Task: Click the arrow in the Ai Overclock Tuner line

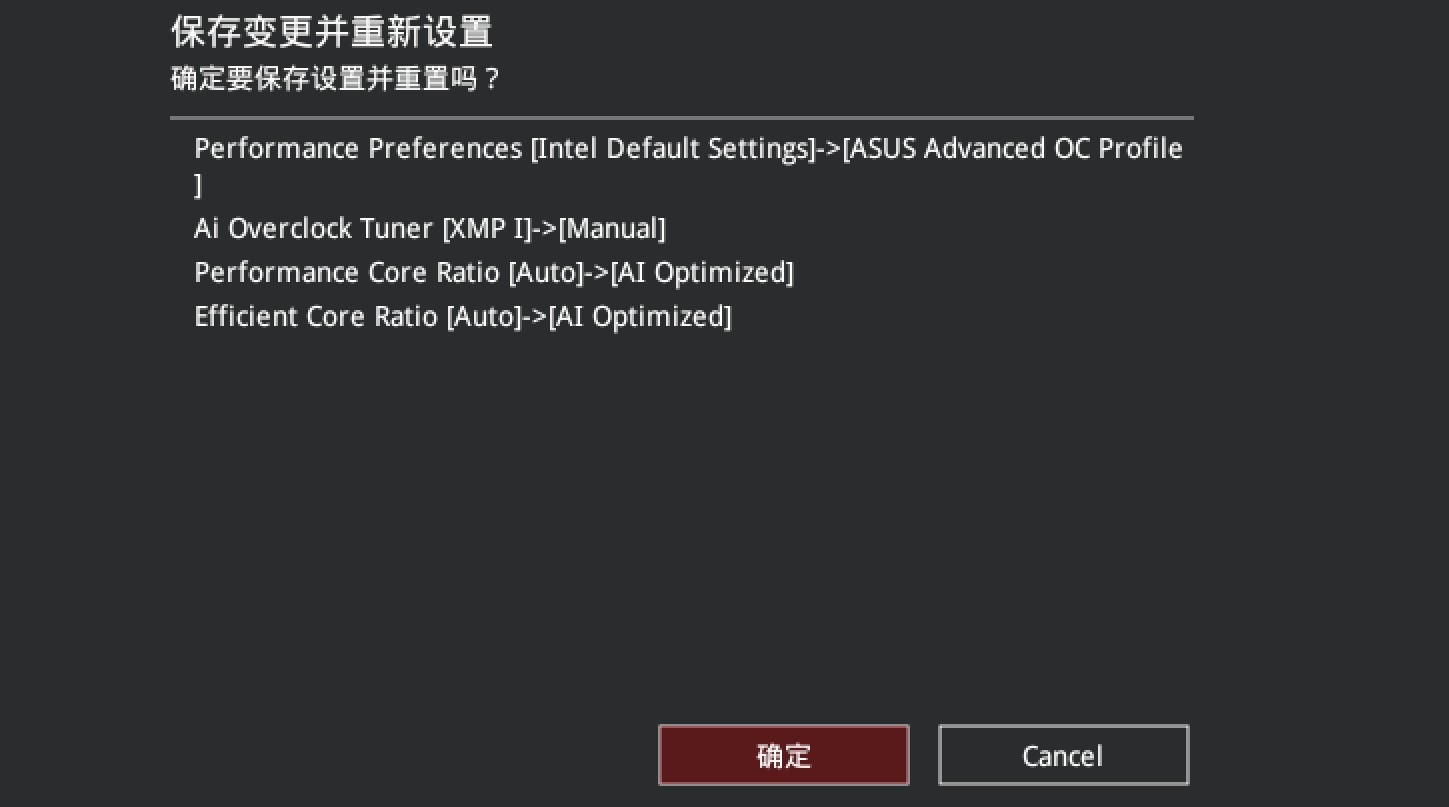Action: 545,229
